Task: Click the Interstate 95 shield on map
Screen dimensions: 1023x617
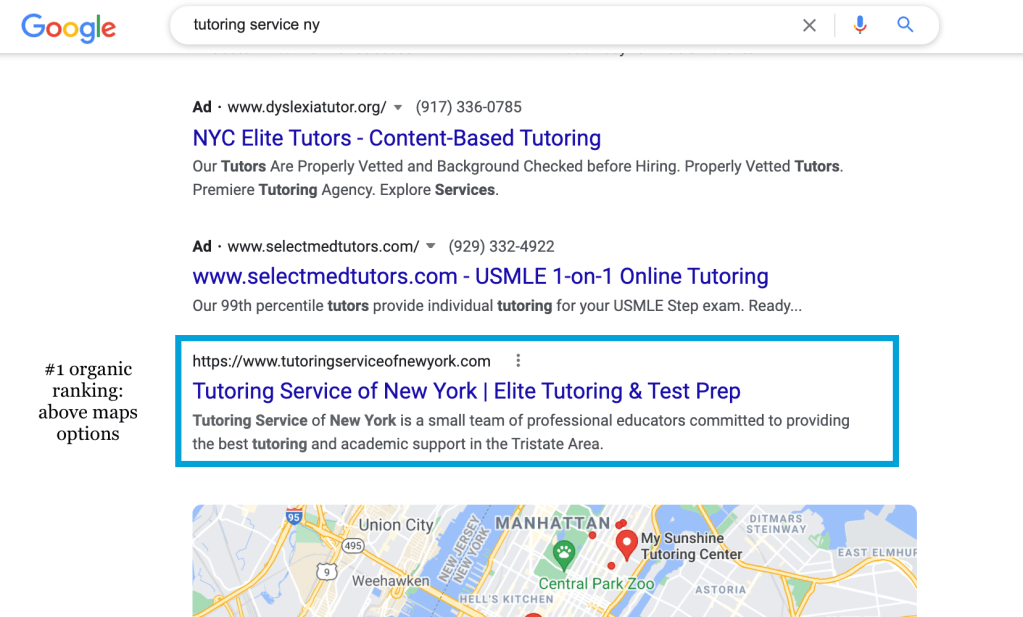Action: 294,517
